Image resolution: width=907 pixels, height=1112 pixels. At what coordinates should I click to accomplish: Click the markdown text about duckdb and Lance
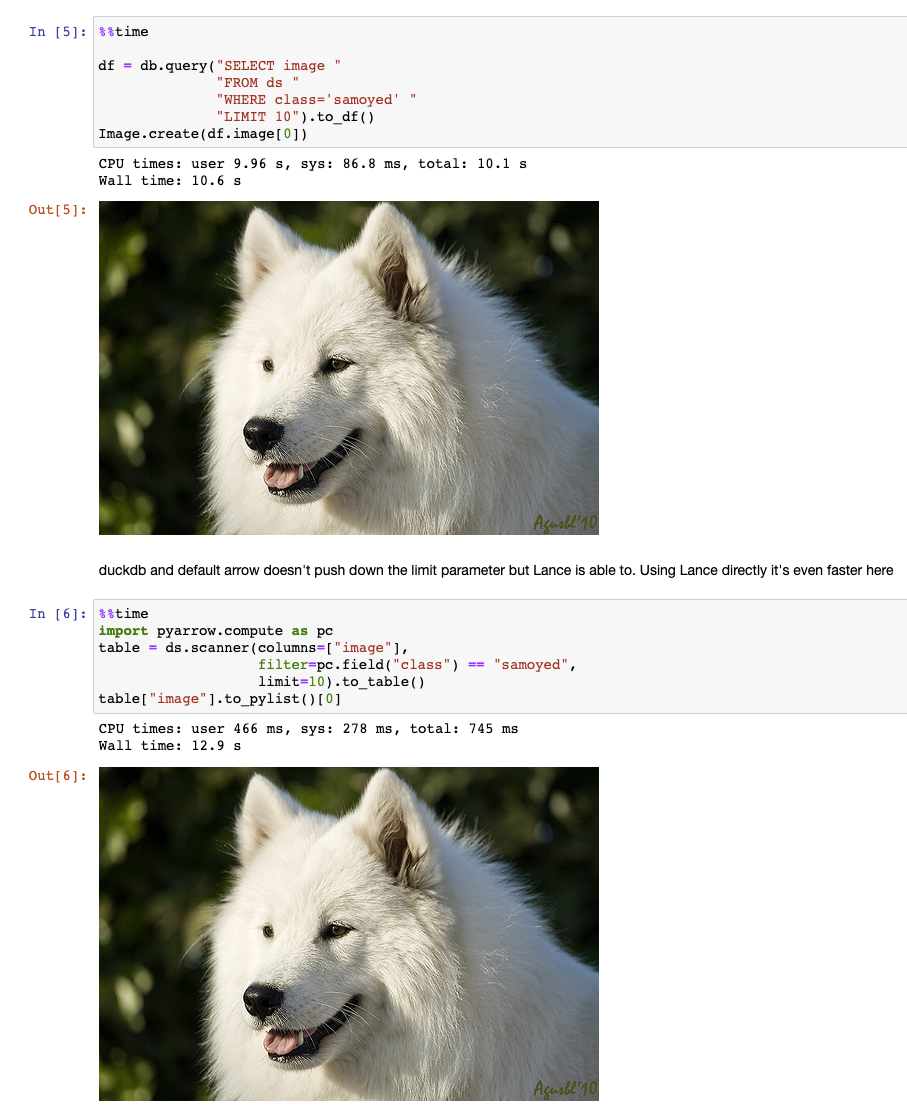[496, 571]
